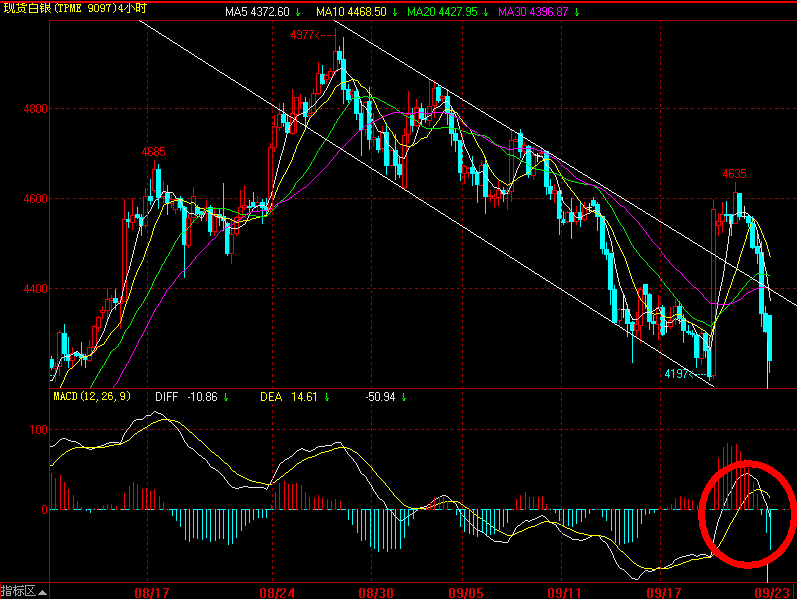Click the 0 level on MACD axis
This screenshot has width=797, height=599.
click(x=45, y=510)
